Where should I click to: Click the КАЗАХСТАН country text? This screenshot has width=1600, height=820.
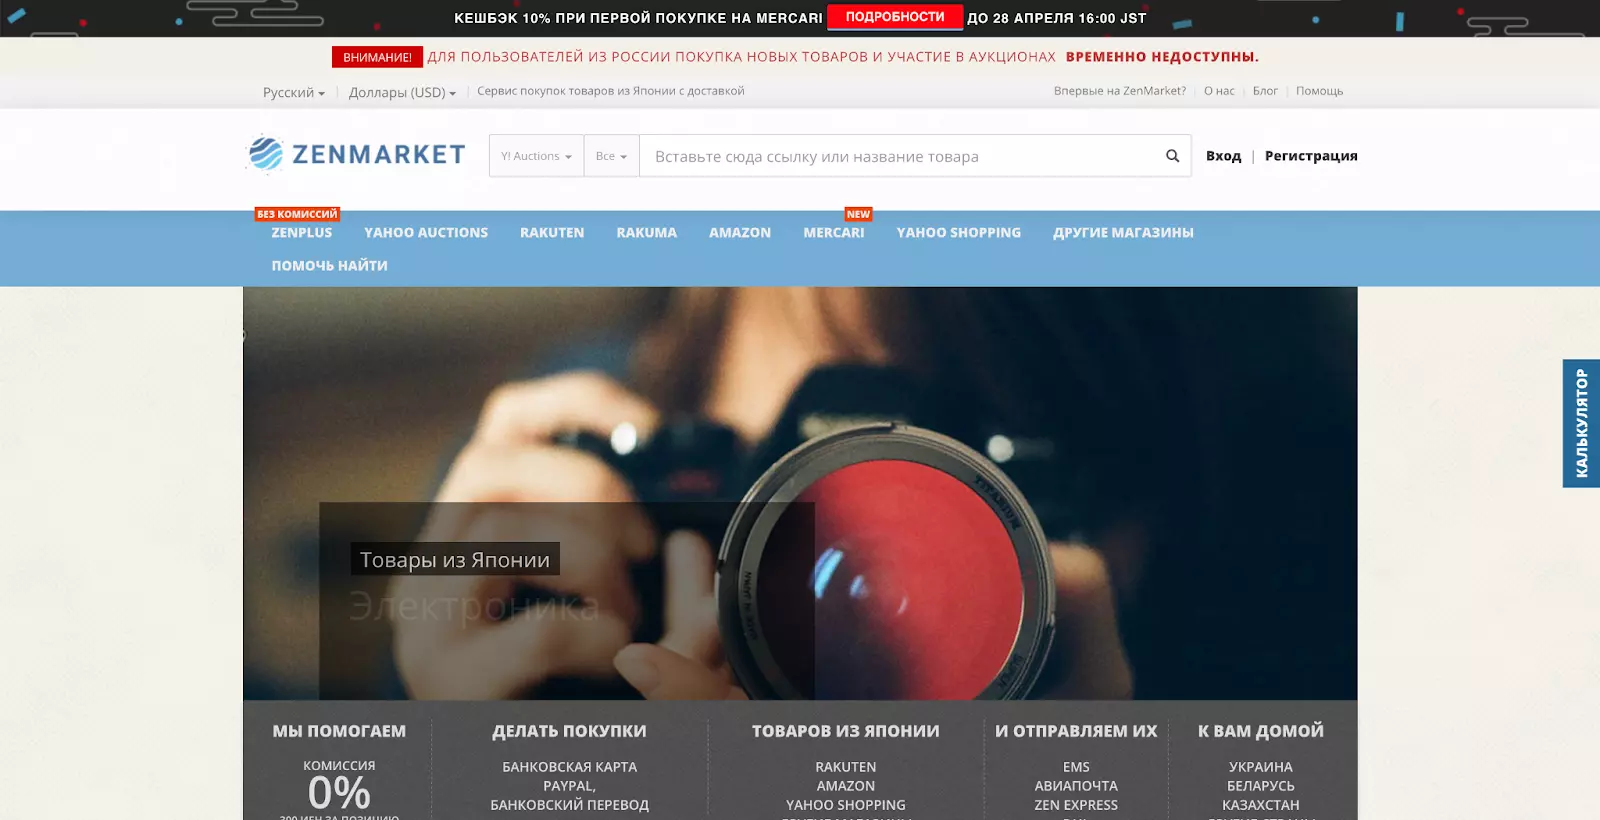tap(1261, 805)
